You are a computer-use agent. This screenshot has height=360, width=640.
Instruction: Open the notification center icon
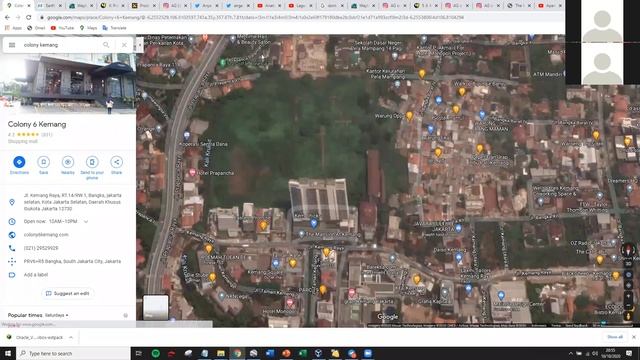tap(629, 353)
